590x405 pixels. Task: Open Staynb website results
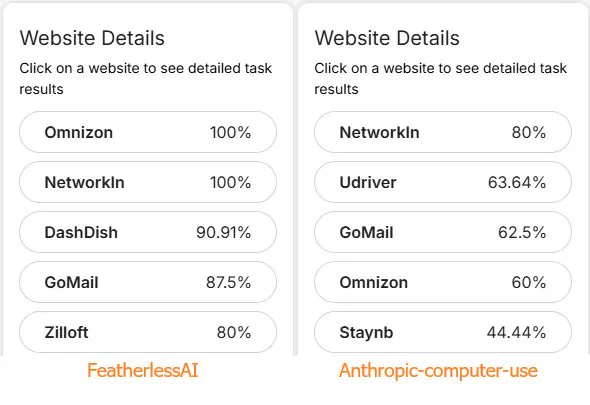click(x=443, y=332)
